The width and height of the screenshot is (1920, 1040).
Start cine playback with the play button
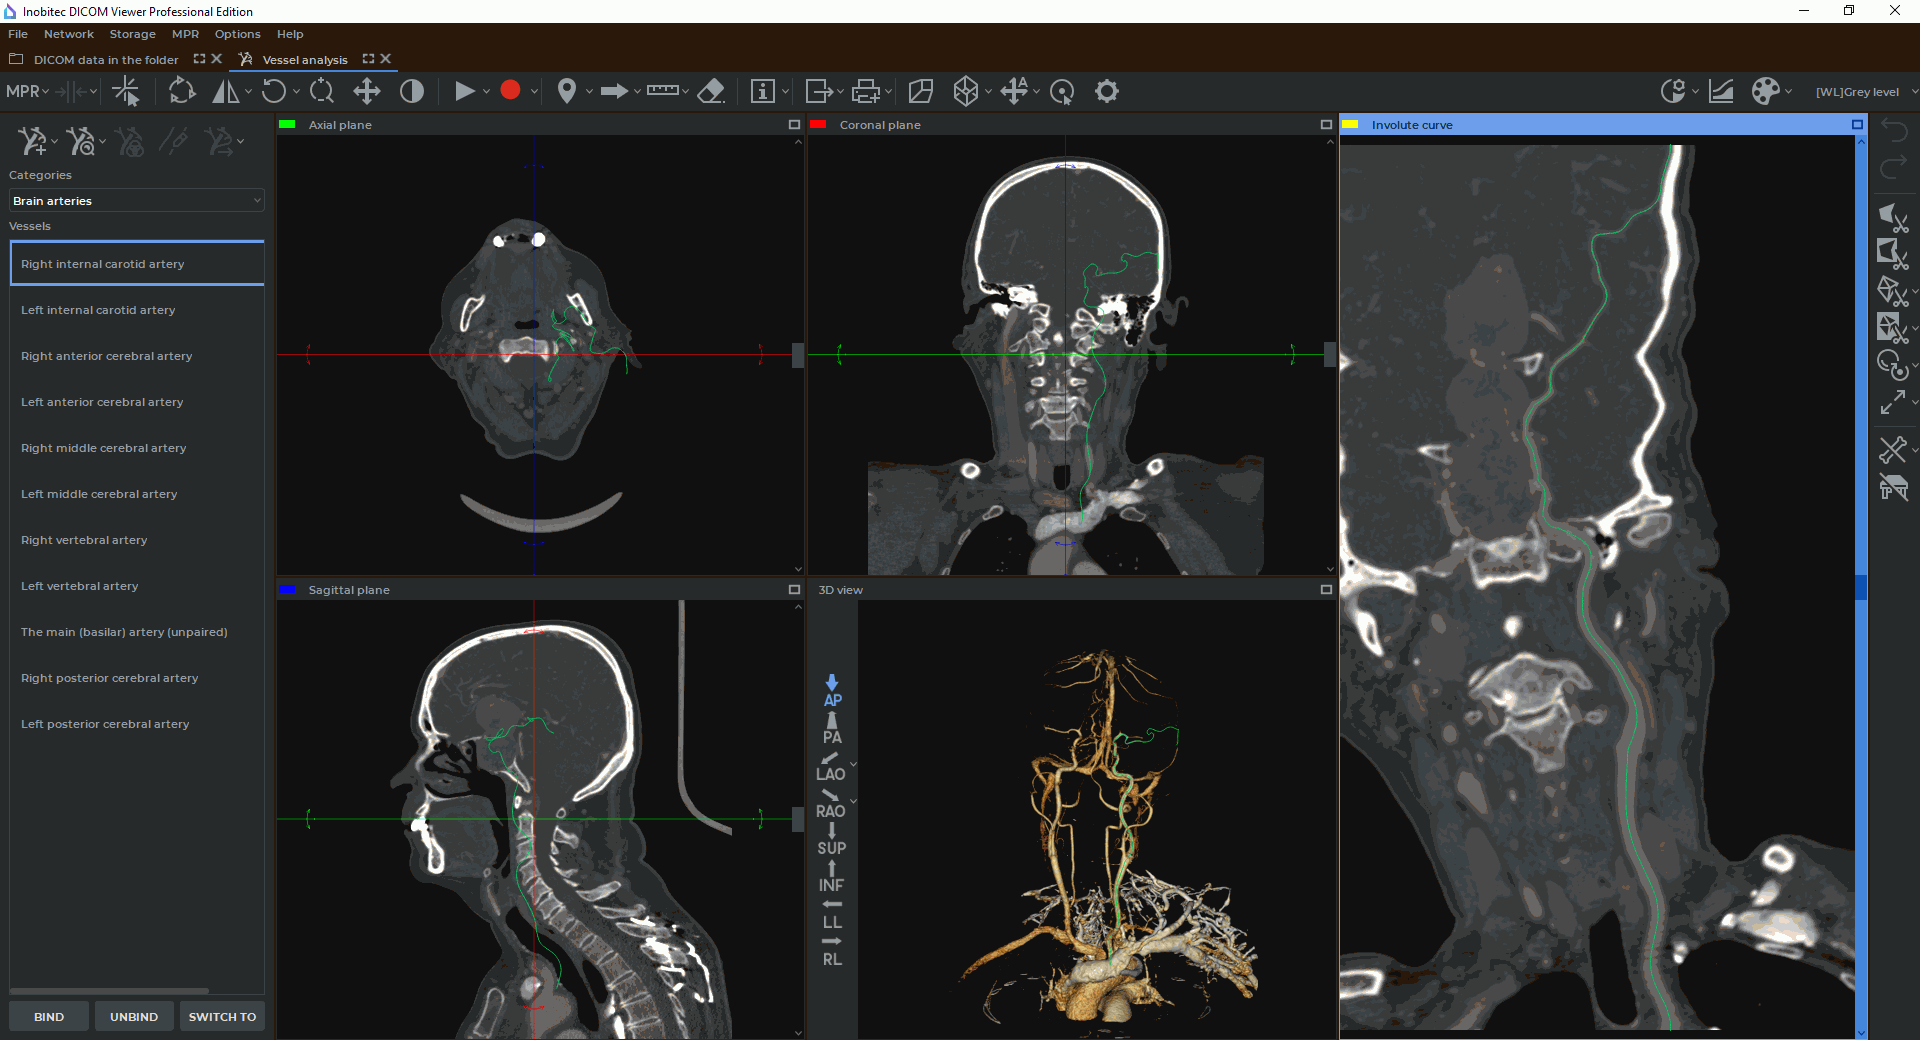[464, 92]
